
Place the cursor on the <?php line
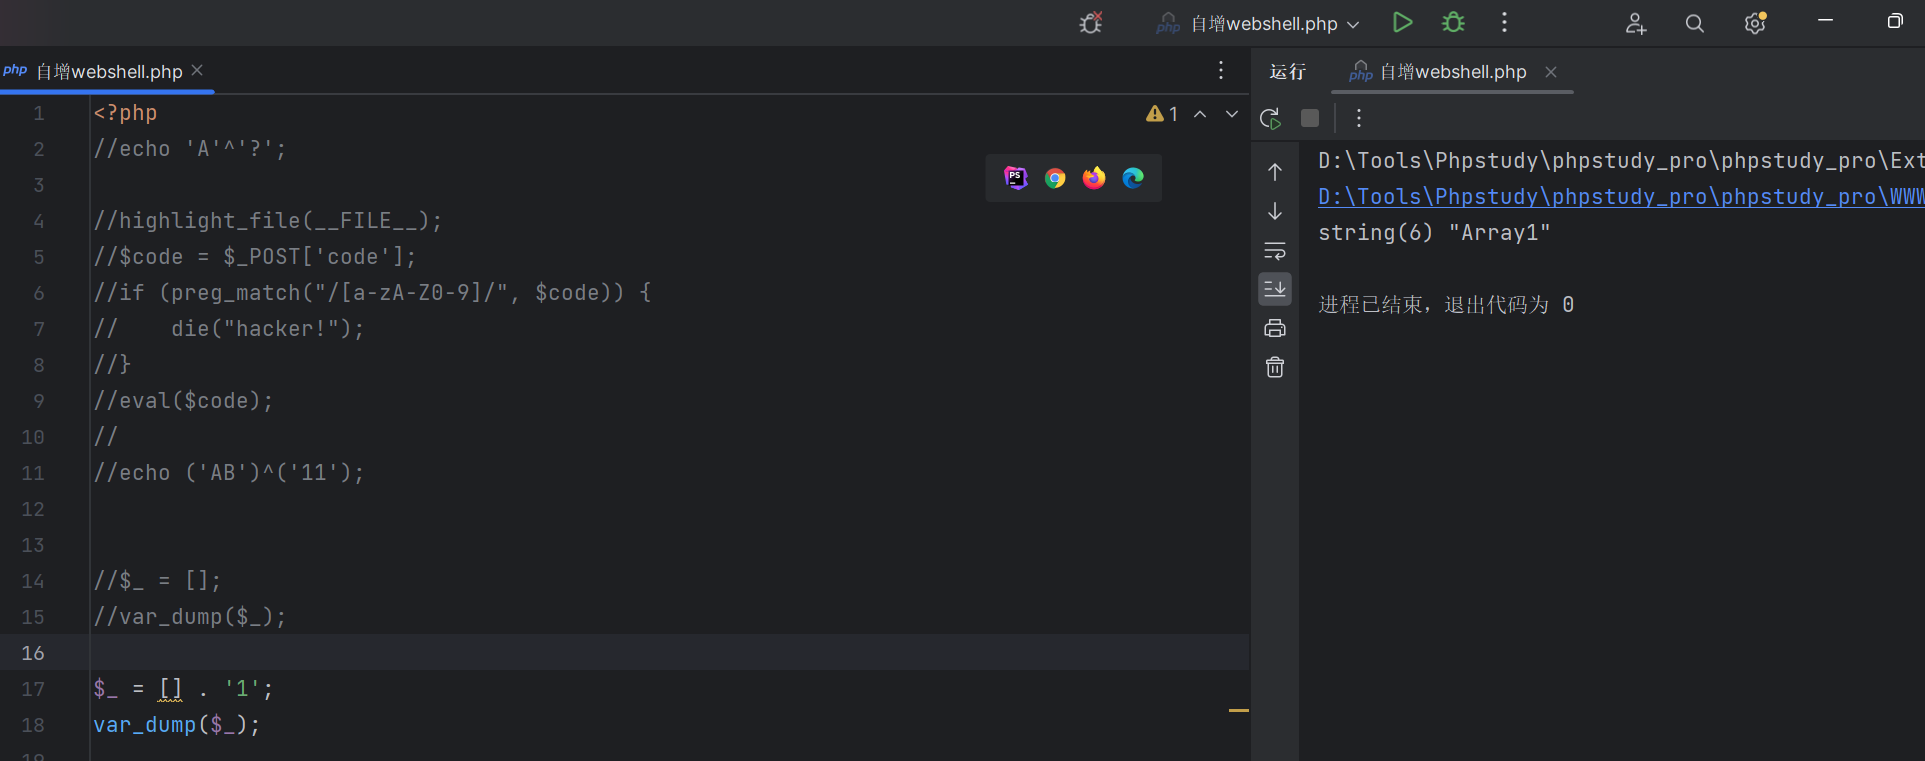click(125, 113)
